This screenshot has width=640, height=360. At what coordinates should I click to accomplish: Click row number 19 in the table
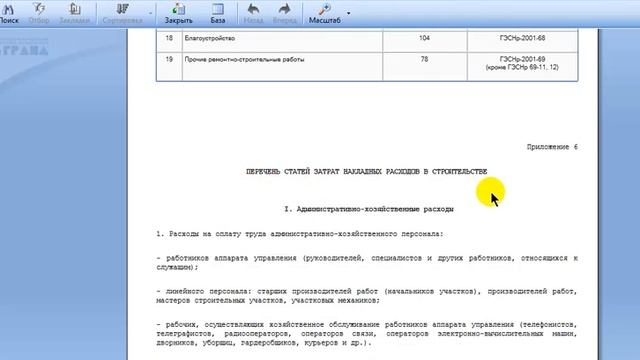point(169,59)
